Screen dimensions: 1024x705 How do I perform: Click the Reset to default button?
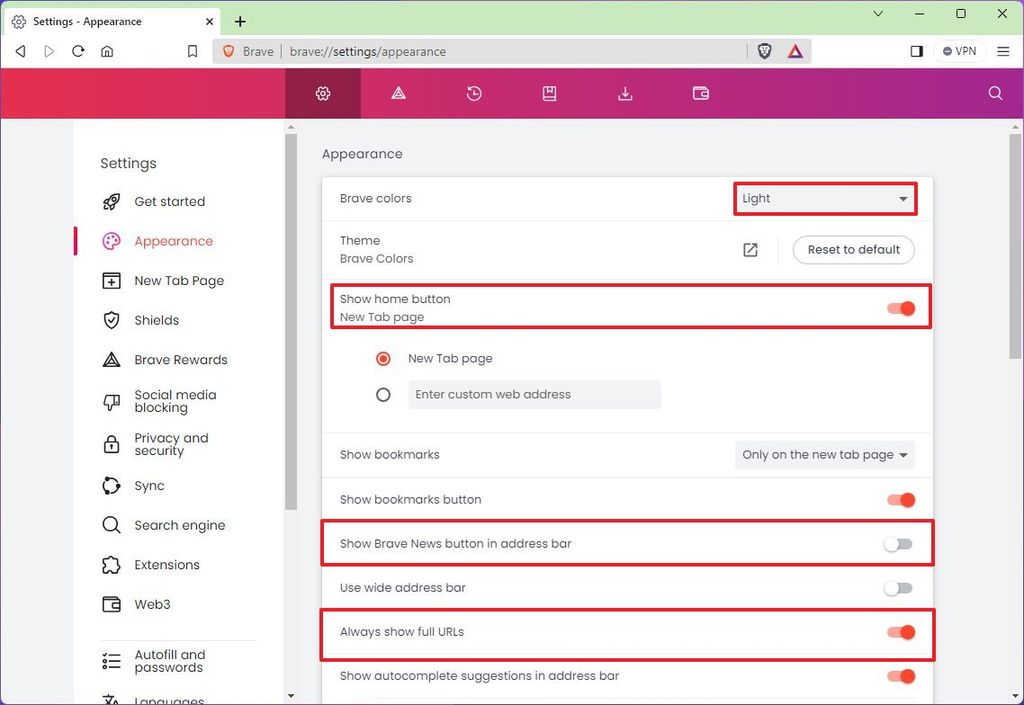(853, 249)
